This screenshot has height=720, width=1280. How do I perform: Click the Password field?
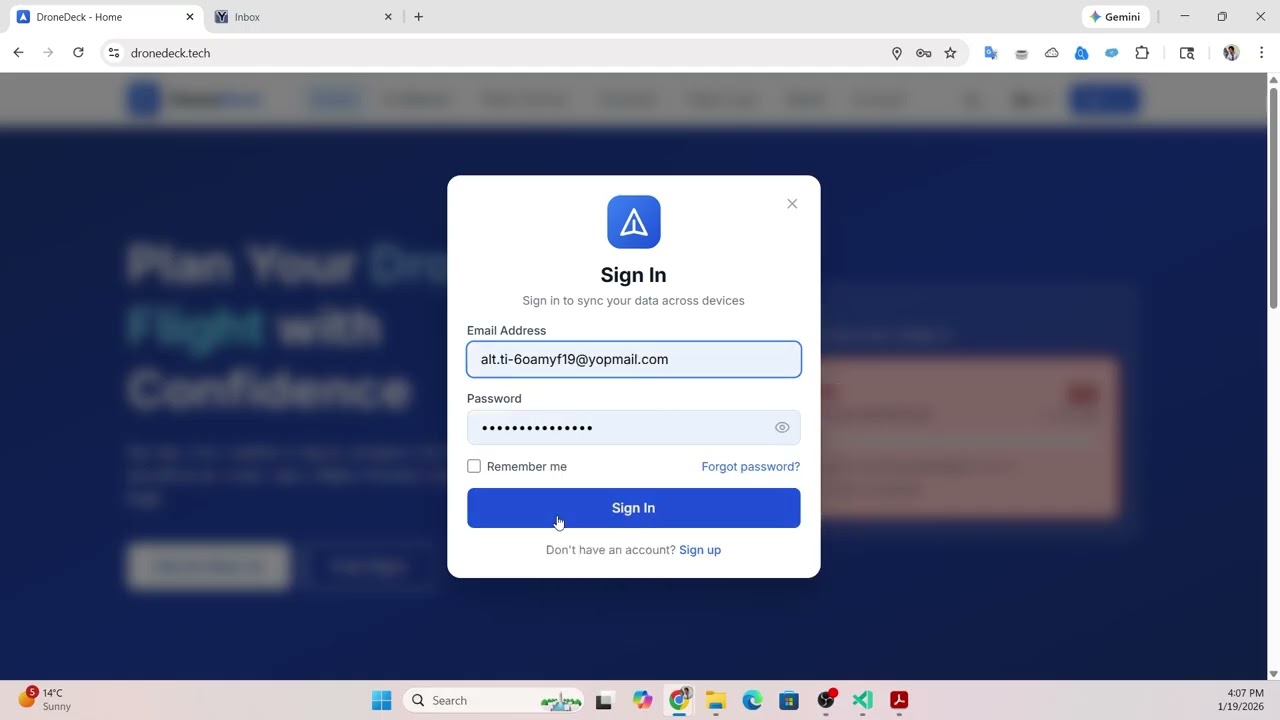click(x=633, y=427)
